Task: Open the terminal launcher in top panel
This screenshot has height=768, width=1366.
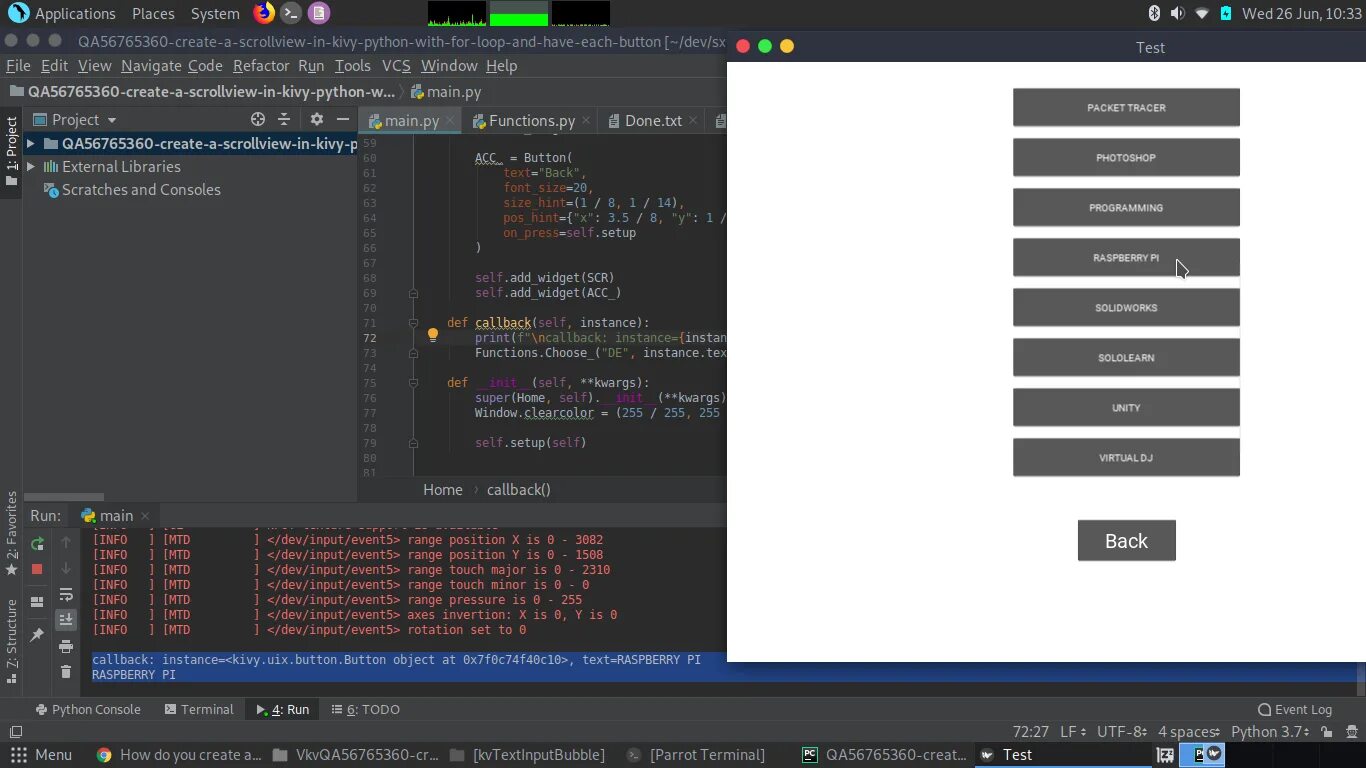Action: coord(291,13)
